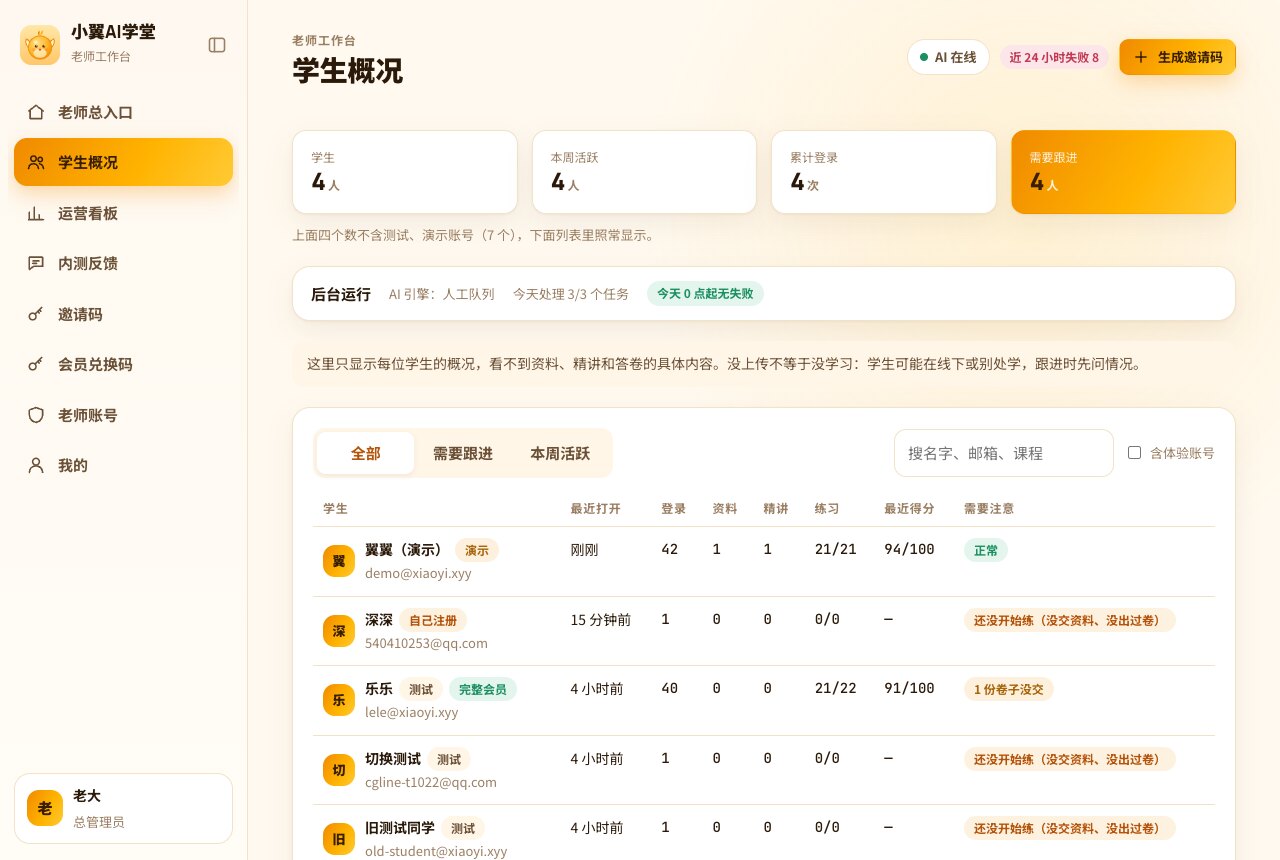Click the 1 份卷子没交 notice
Screen dimensions: 1280x860
tap(1008, 689)
